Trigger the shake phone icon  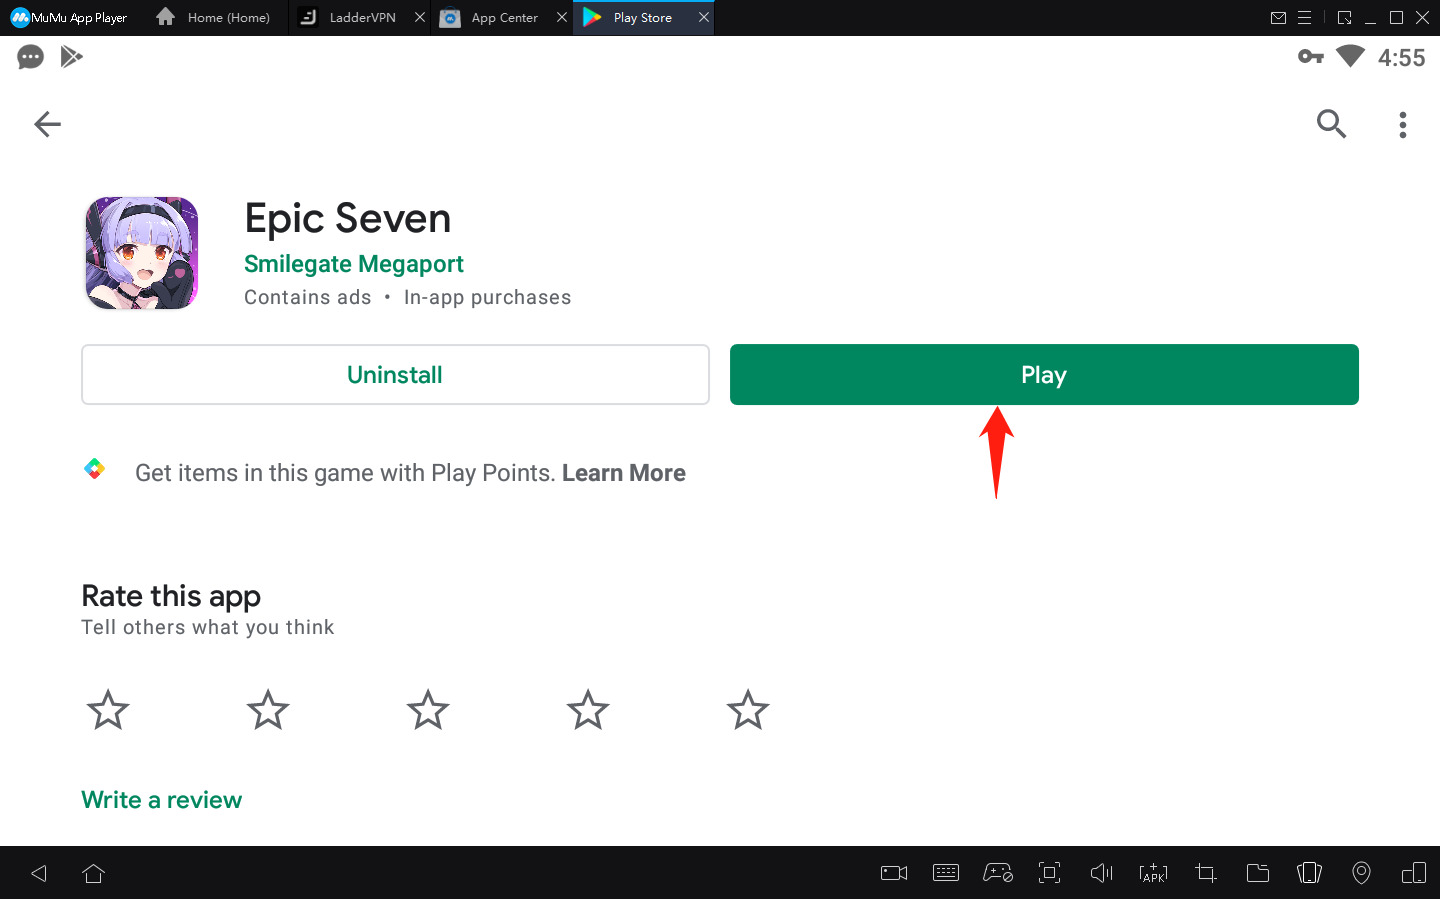coord(1309,872)
